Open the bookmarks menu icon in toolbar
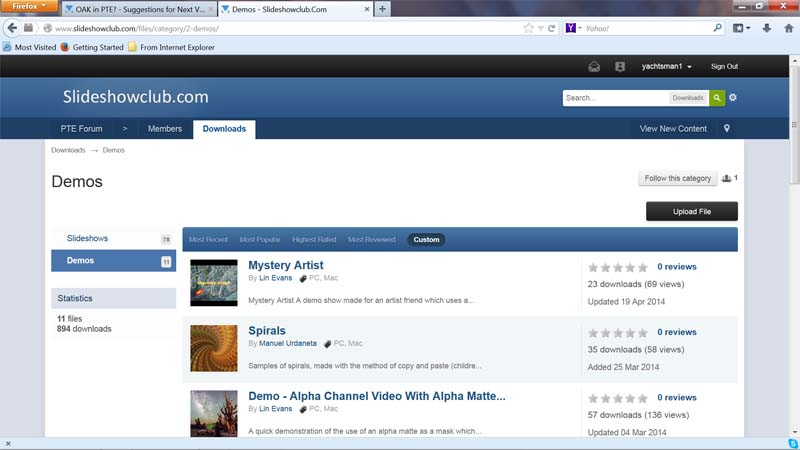 [x=738, y=29]
